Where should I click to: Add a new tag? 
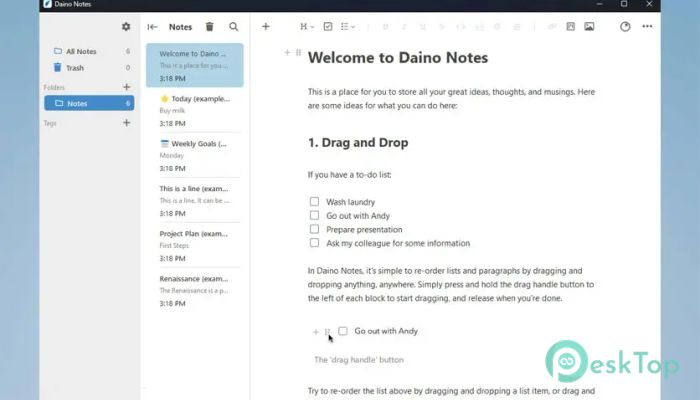tap(126, 123)
